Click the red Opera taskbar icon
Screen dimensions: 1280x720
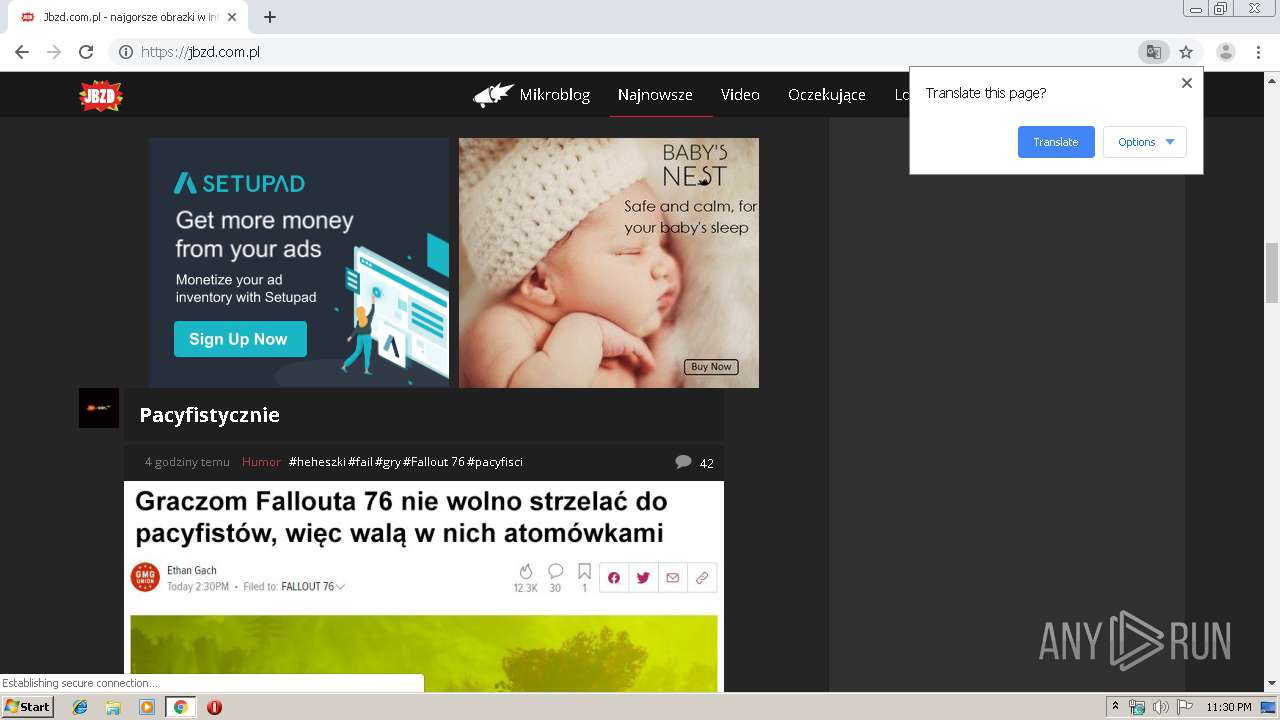[x=214, y=707]
